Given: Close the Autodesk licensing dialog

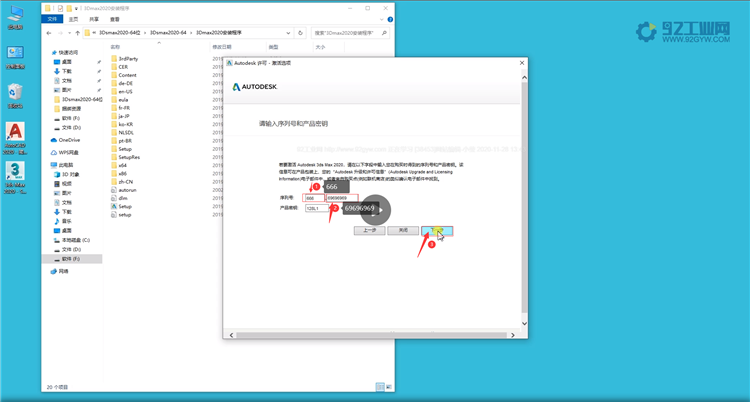Looking at the screenshot, I should [522, 63].
